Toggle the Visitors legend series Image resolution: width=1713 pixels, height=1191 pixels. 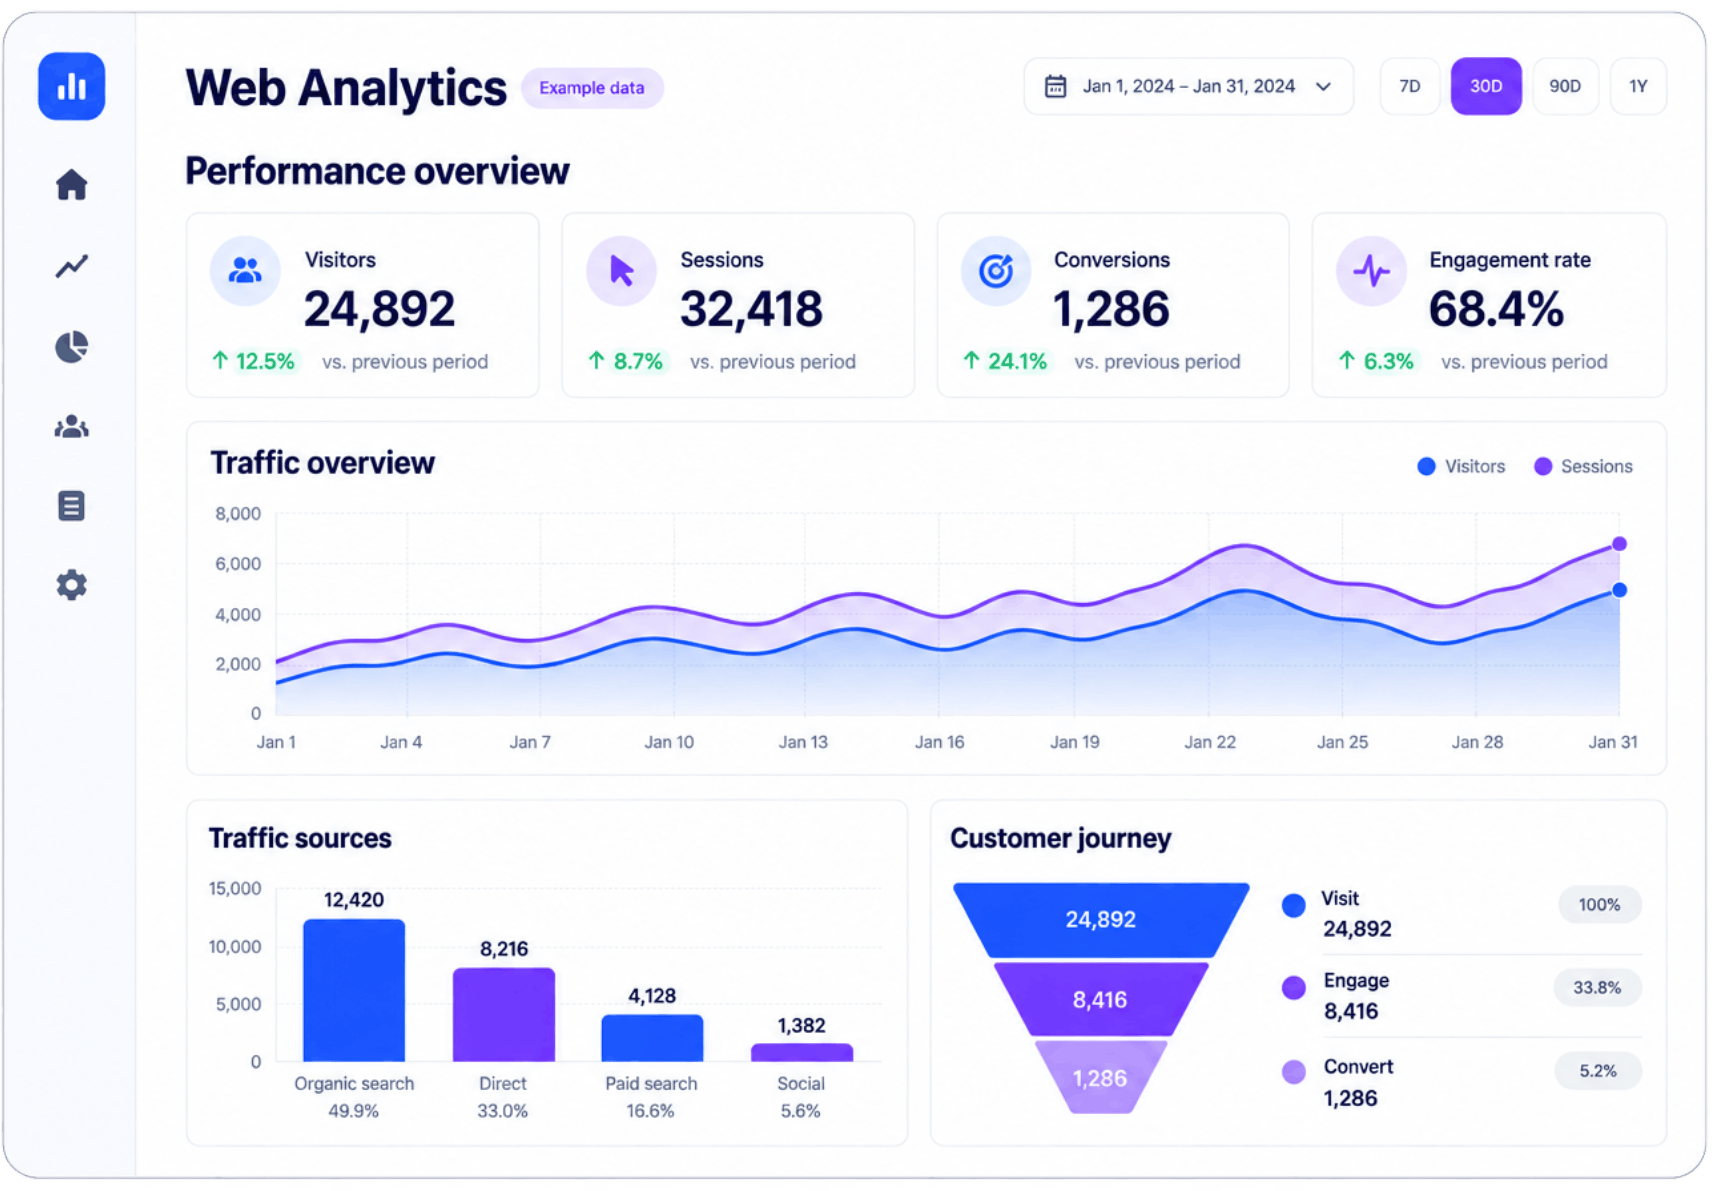[x=1461, y=467]
